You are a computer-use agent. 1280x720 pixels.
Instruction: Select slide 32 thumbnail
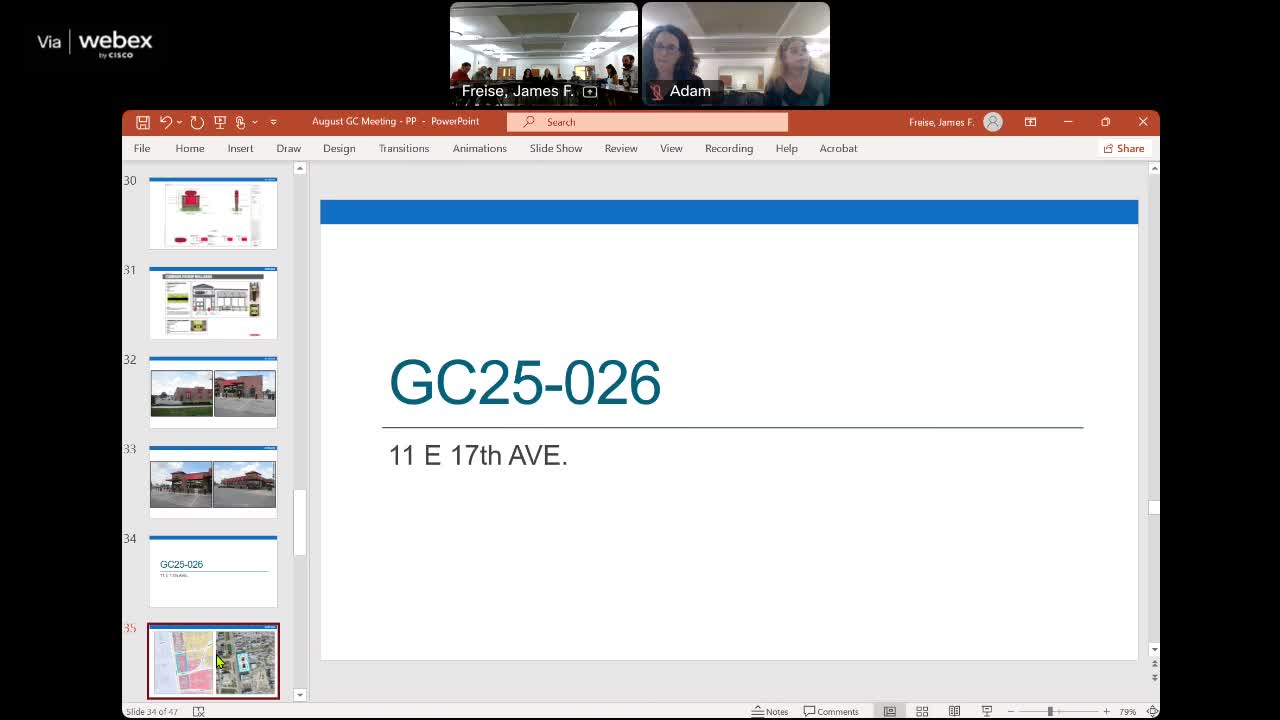point(213,392)
